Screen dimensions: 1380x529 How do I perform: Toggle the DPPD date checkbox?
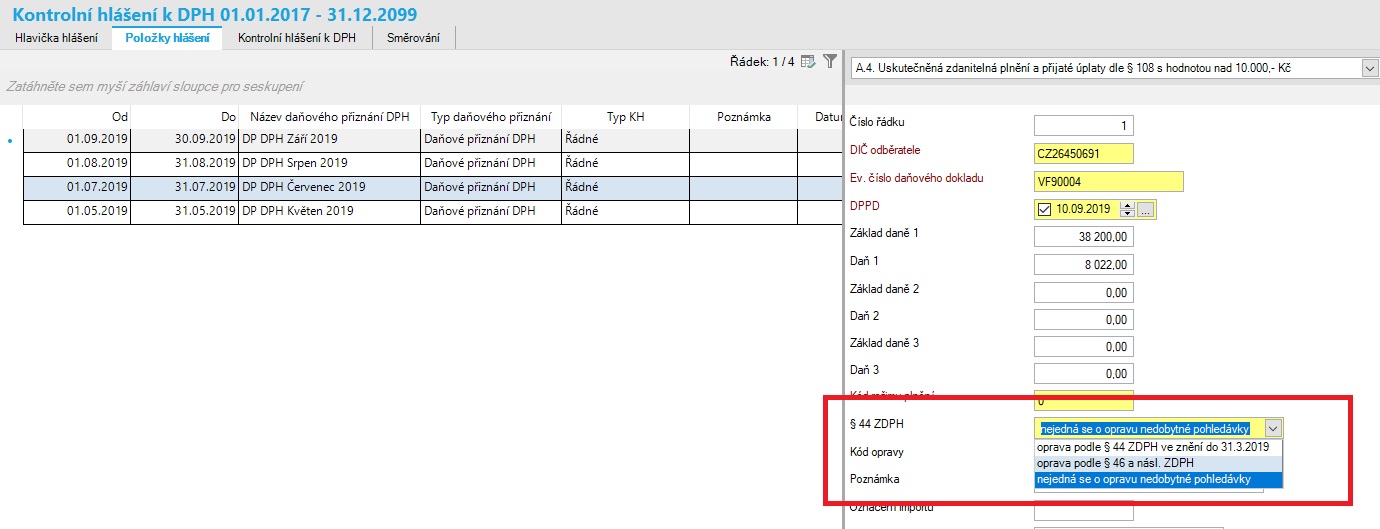(x=1045, y=209)
